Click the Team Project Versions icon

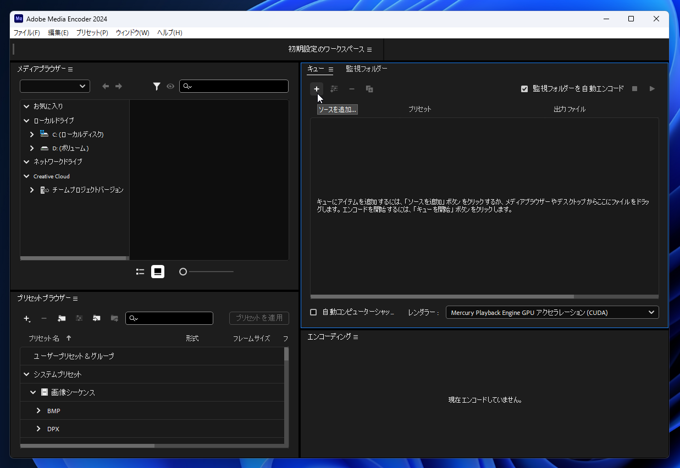point(44,190)
